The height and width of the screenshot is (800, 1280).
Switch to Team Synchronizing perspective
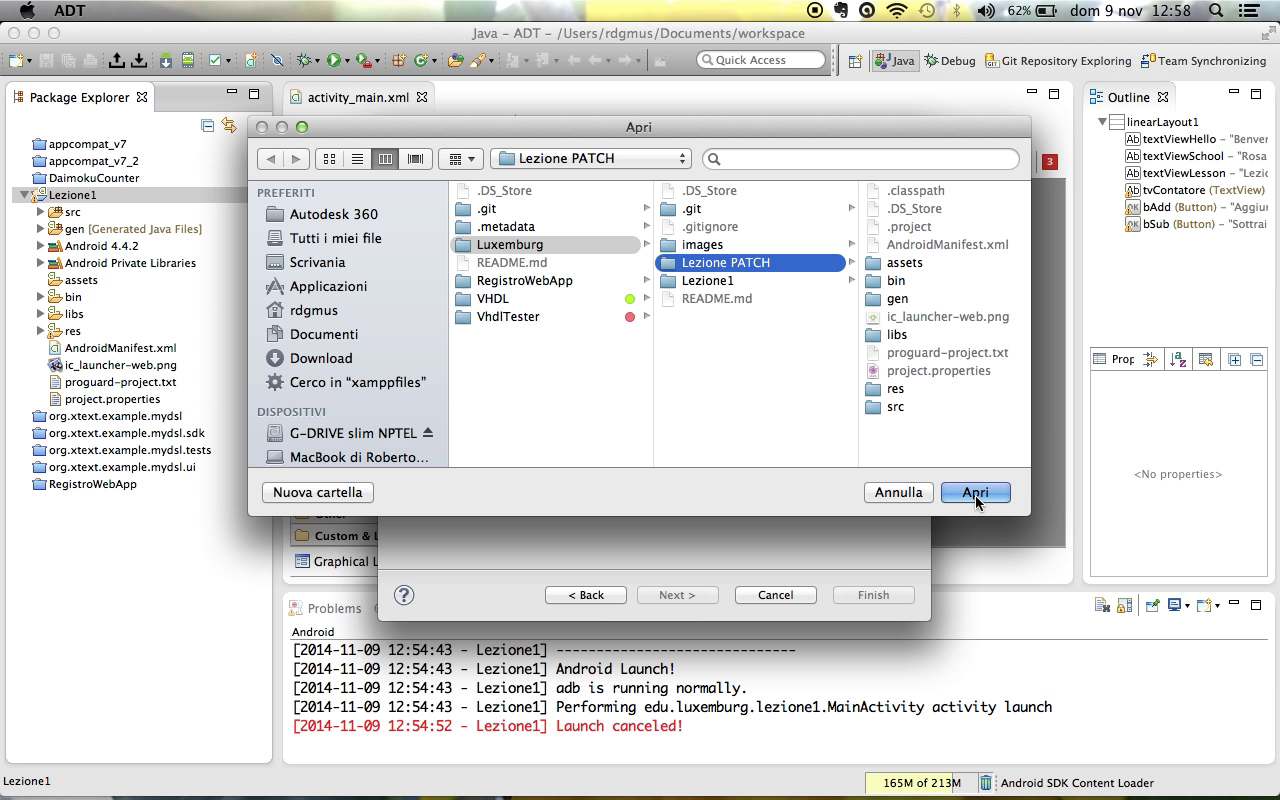pos(1203,61)
